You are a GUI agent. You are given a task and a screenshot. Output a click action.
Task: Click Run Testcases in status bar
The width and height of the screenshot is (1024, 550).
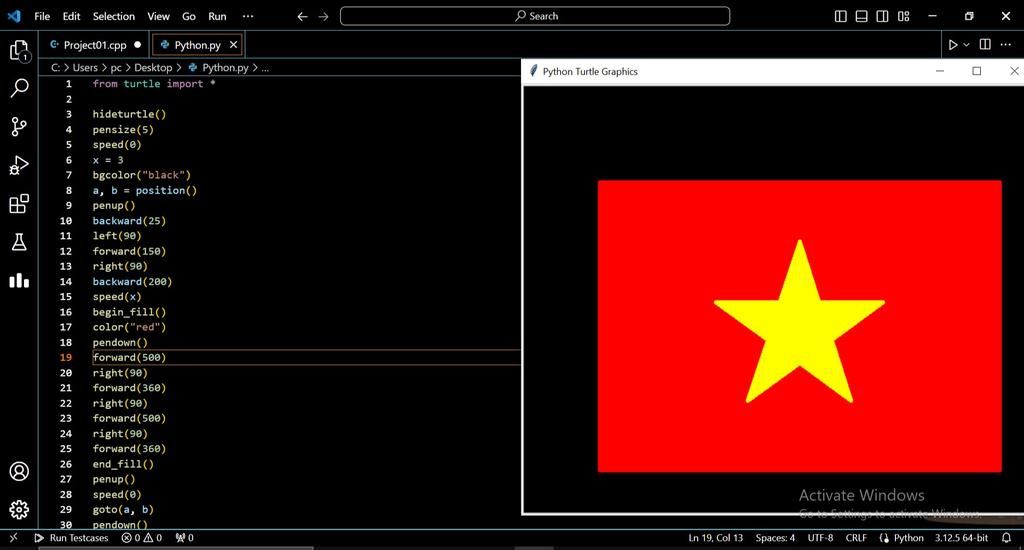tap(71, 538)
